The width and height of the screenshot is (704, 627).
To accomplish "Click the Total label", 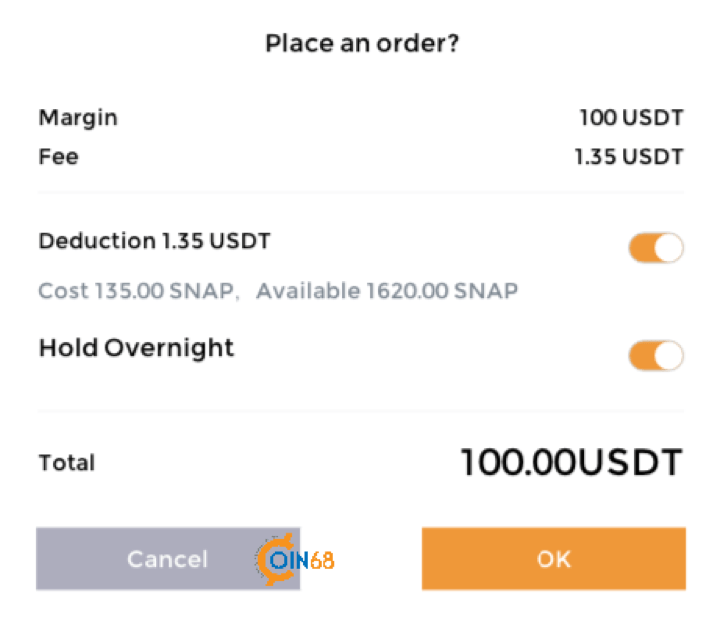I will (x=67, y=463).
